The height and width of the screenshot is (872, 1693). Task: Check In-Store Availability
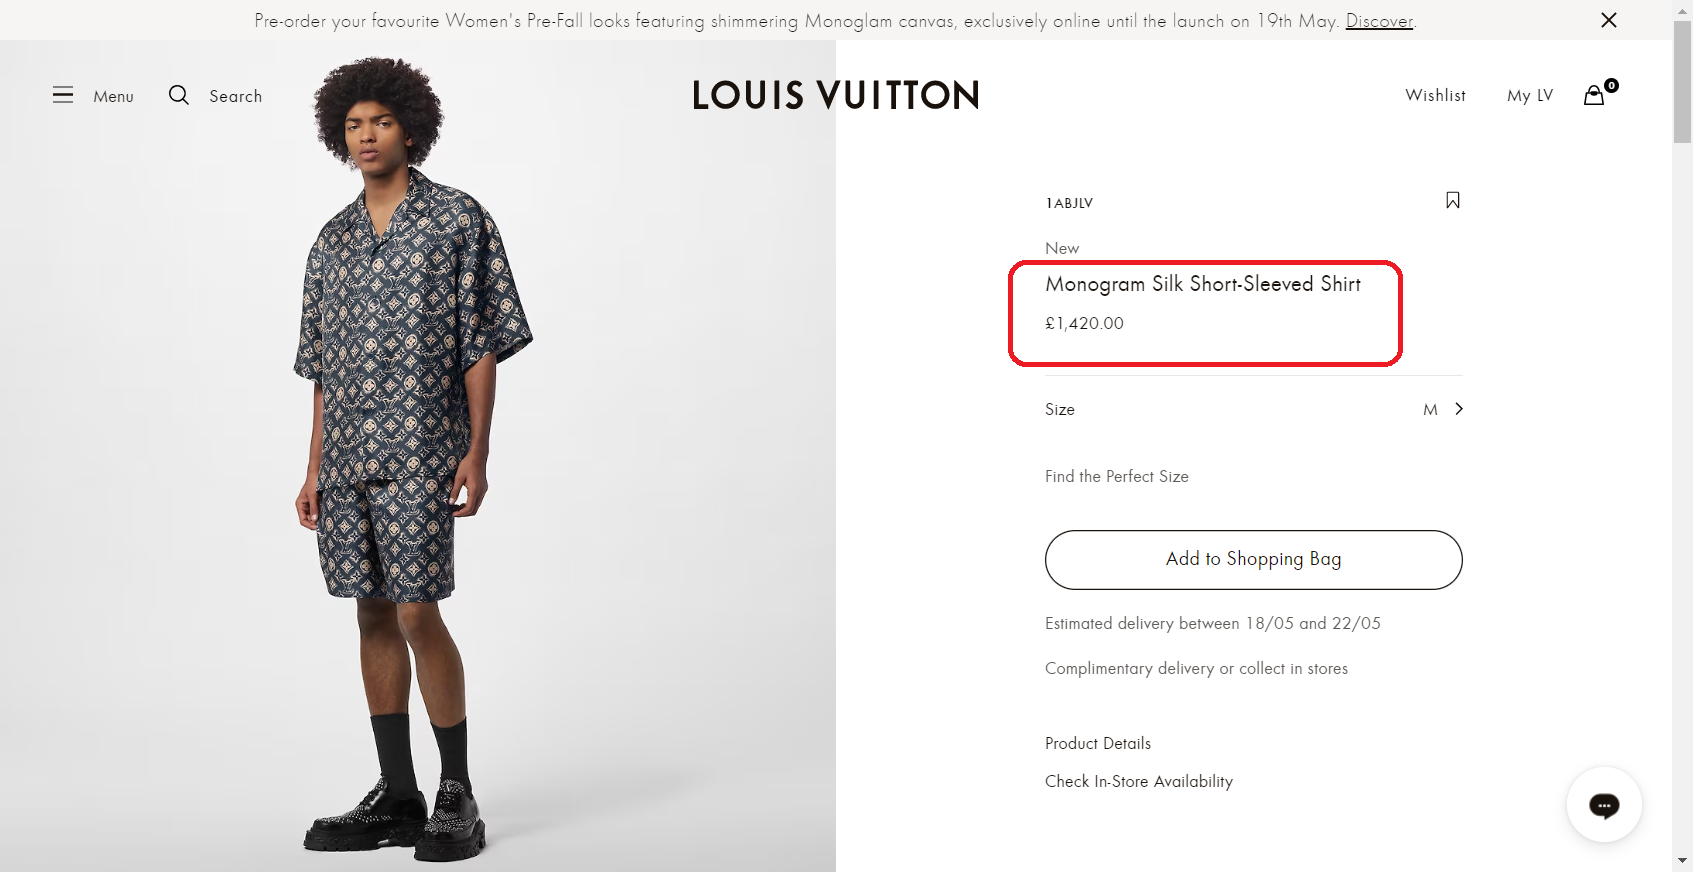tap(1139, 781)
